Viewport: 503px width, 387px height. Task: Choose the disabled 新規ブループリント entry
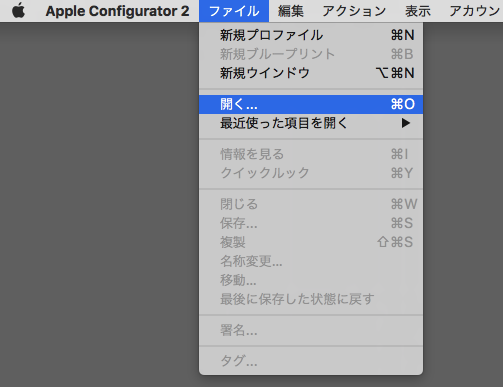(311, 54)
